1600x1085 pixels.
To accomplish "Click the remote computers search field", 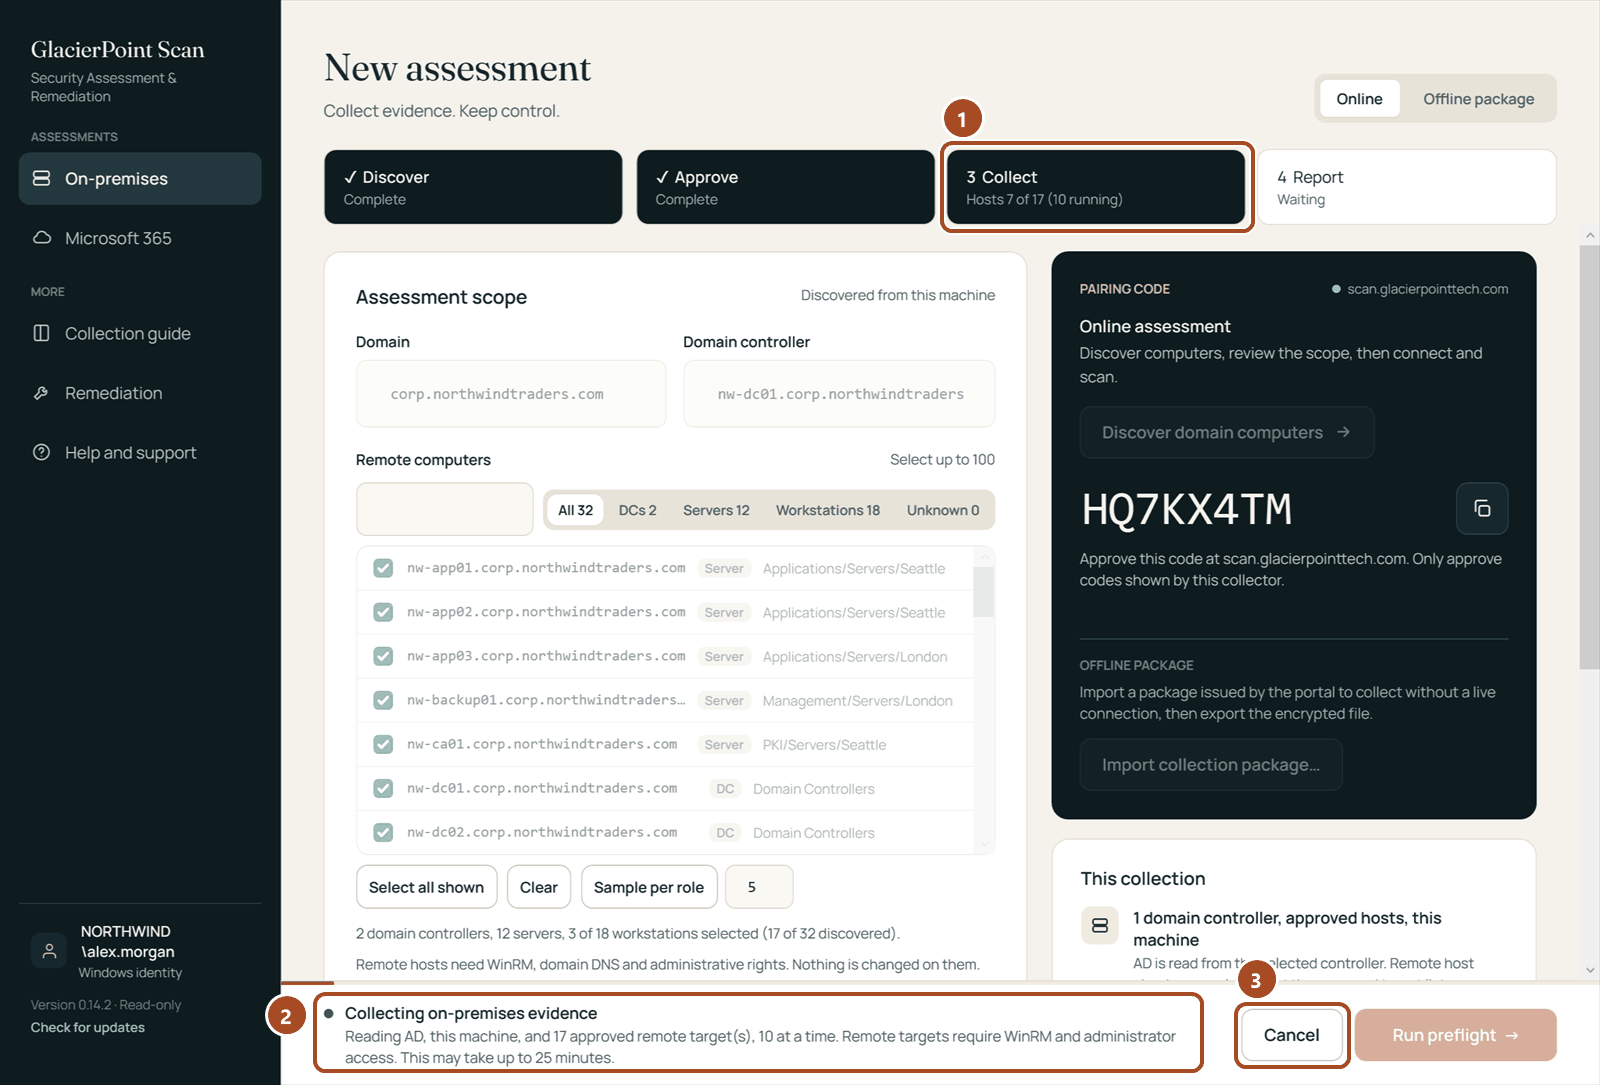I will (x=445, y=509).
